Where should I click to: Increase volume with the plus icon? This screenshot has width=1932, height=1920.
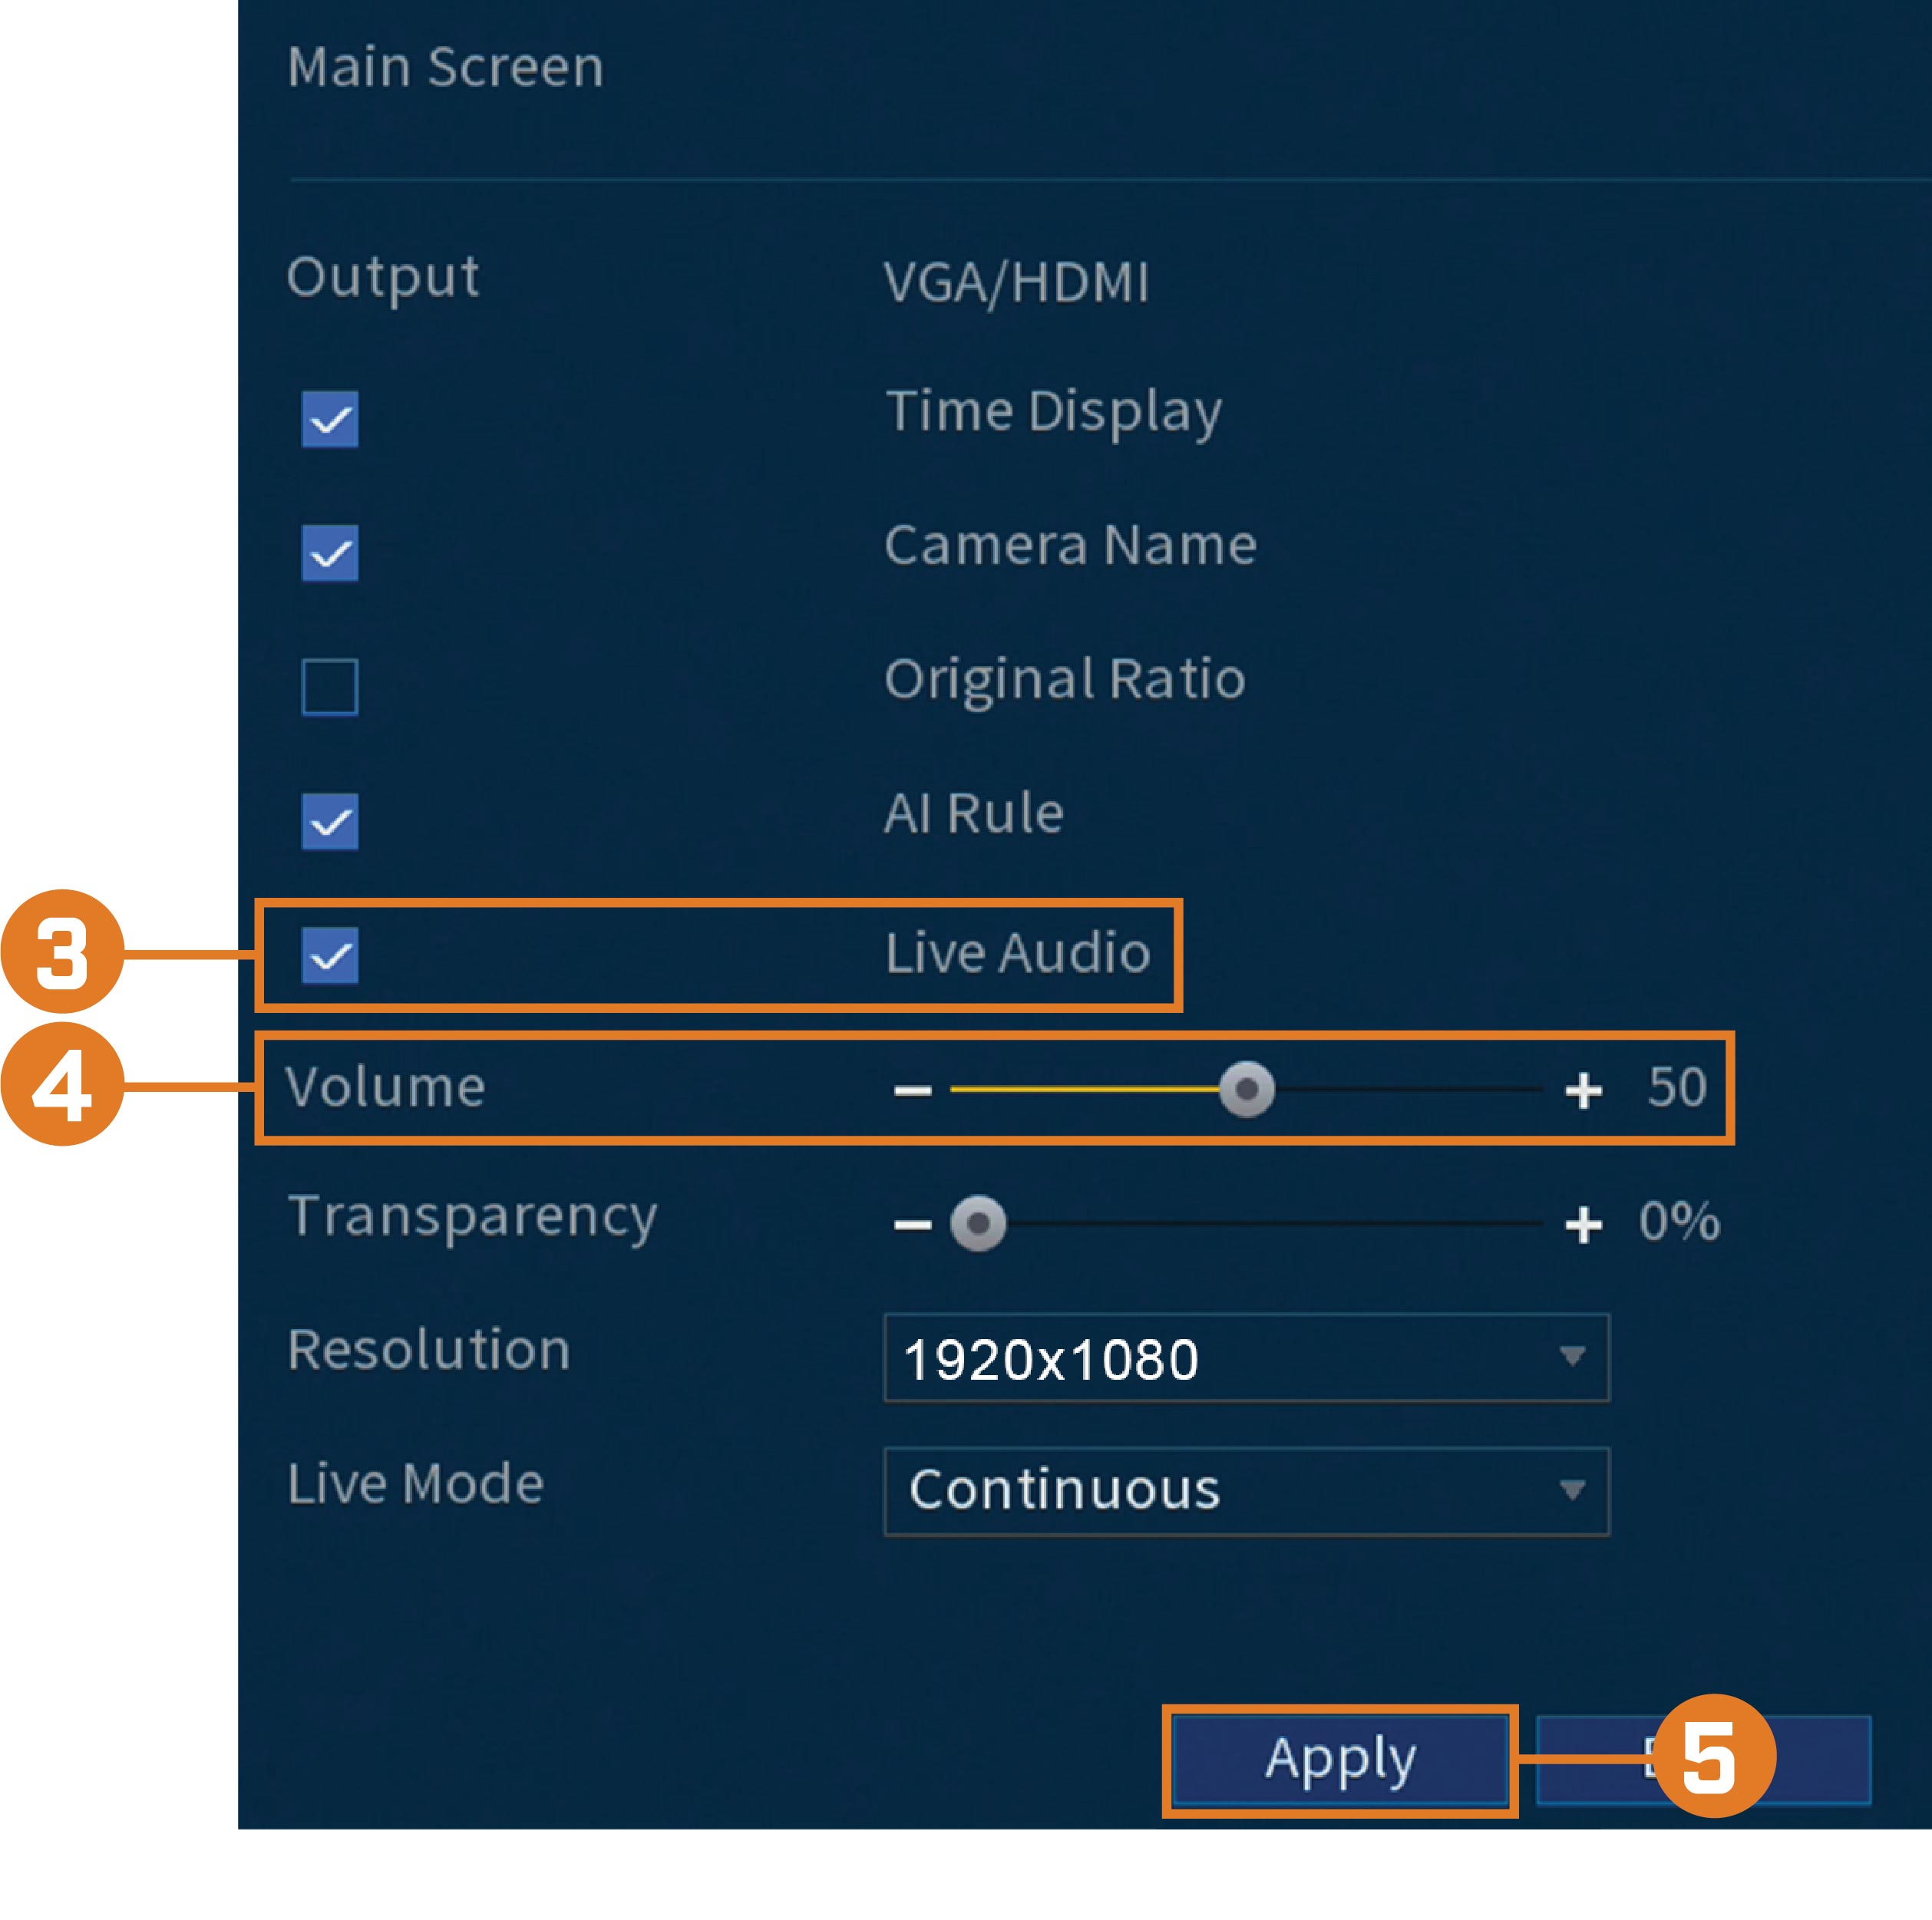click(x=1583, y=1090)
